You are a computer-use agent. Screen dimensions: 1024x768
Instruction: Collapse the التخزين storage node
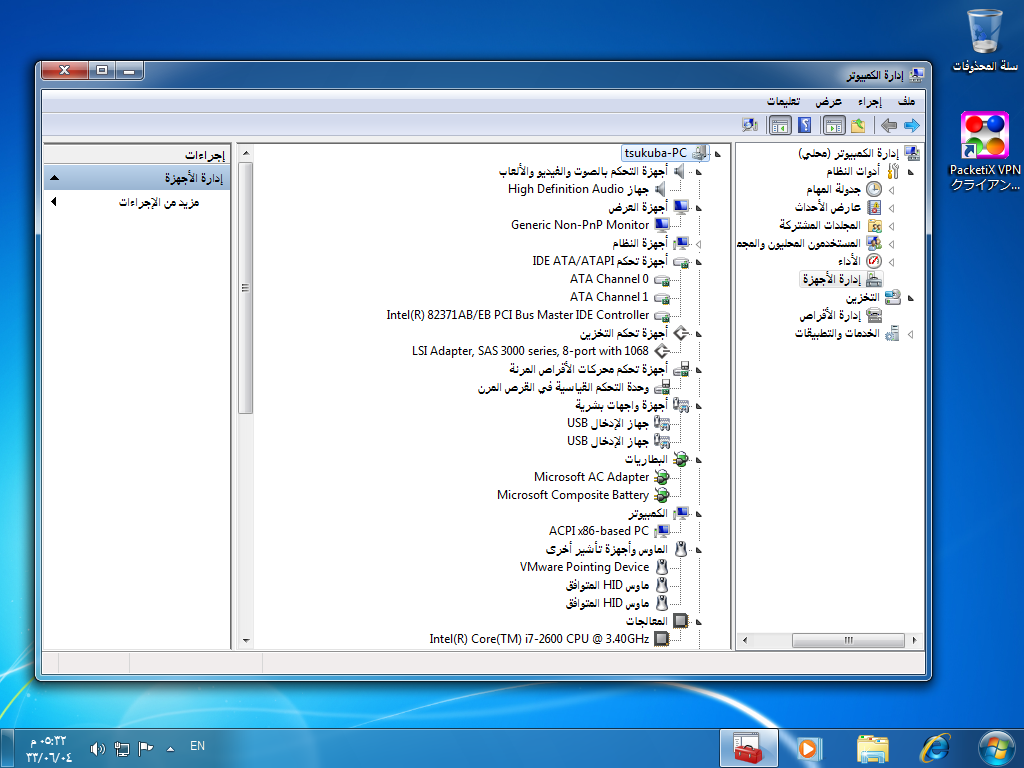(x=910, y=298)
